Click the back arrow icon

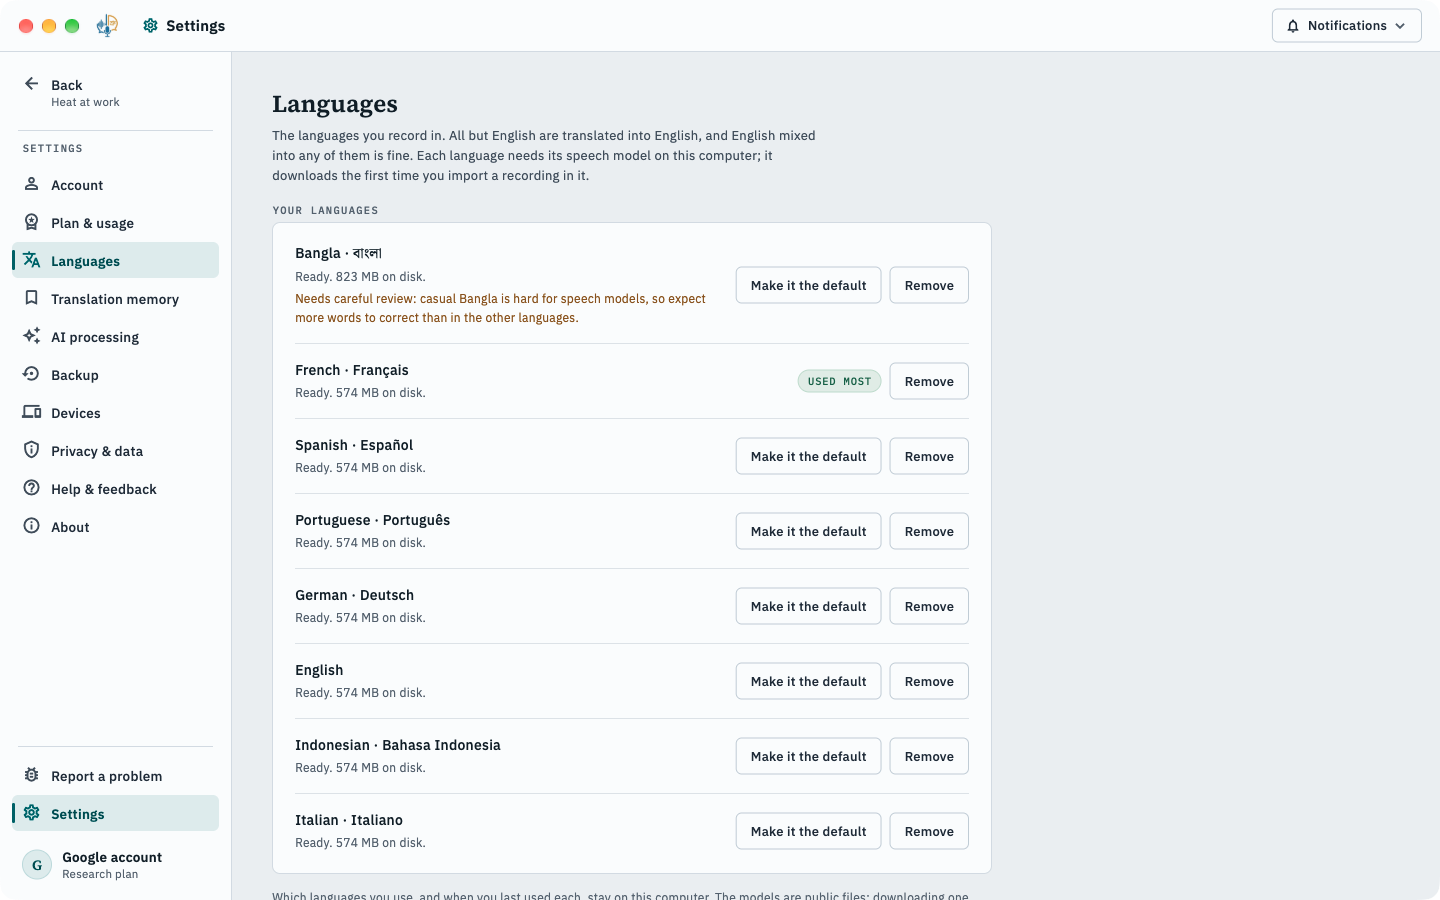pyautogui.click(x=32, y=84)
